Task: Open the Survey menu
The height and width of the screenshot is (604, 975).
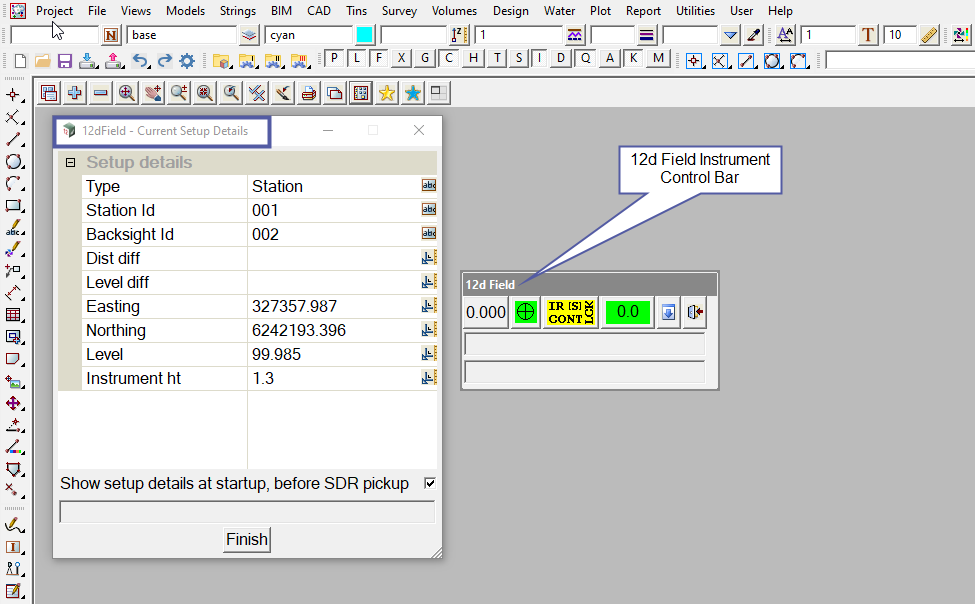Action: coord(399,11)
